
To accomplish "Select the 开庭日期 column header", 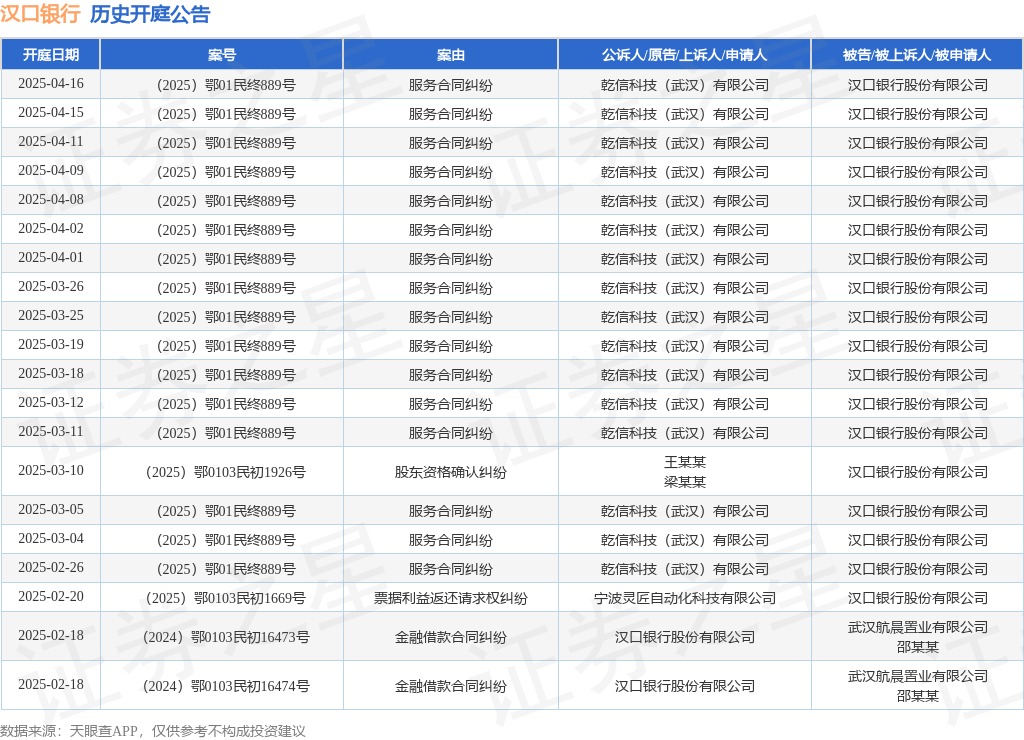I will click(51, 55).
